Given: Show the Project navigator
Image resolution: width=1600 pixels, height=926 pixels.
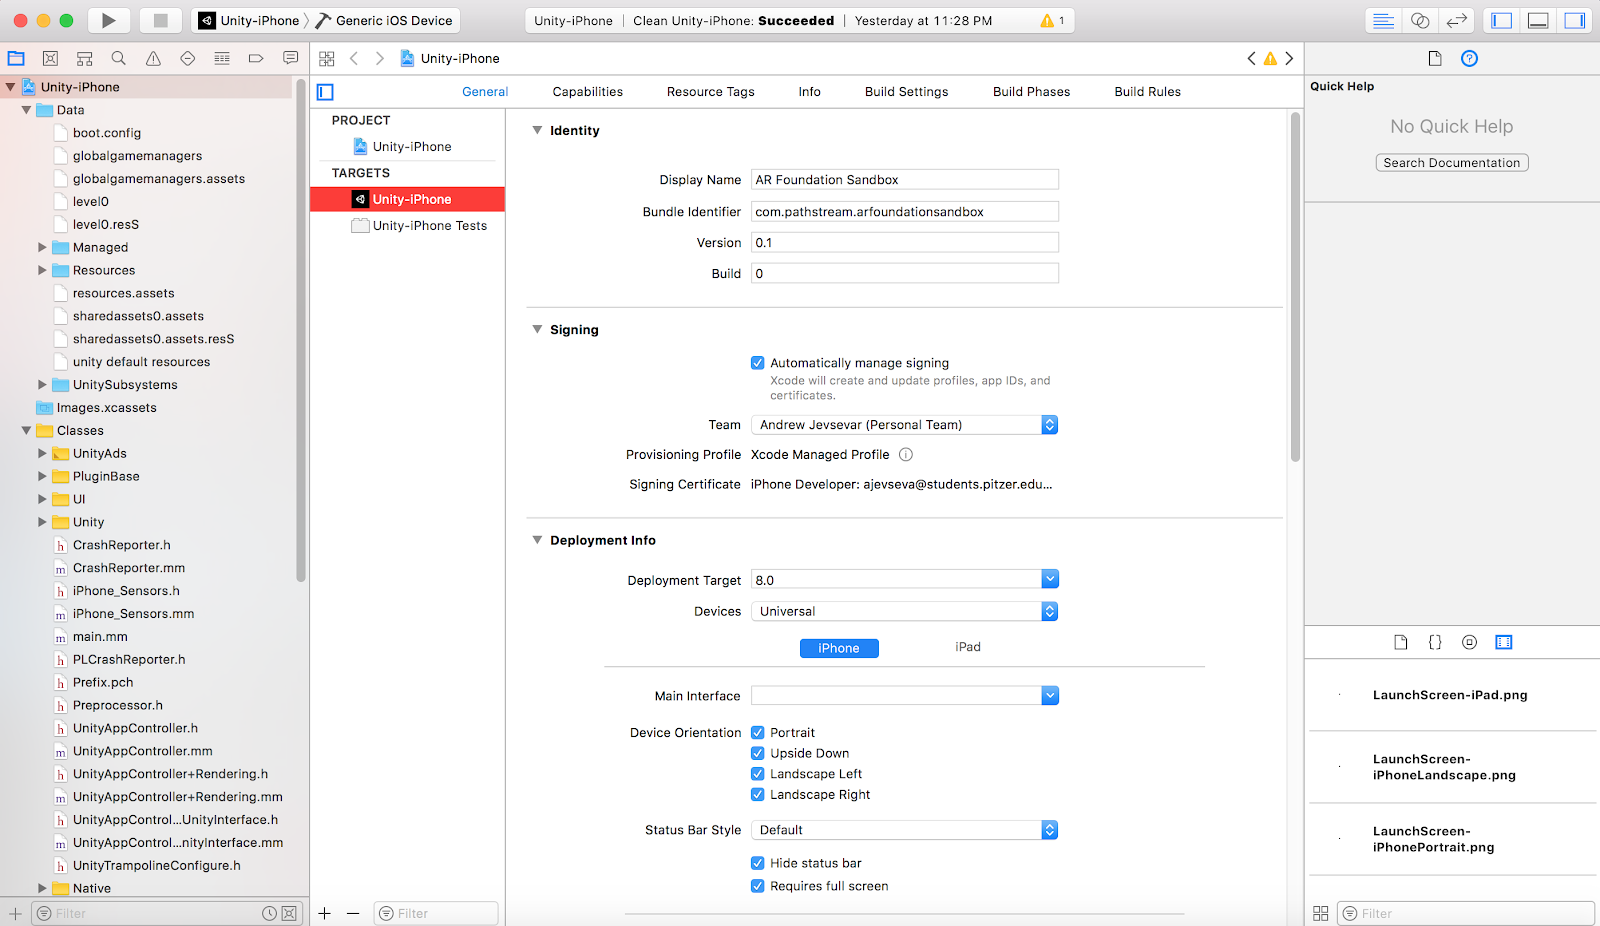Looking at the screenshot, I should [16, 59].
